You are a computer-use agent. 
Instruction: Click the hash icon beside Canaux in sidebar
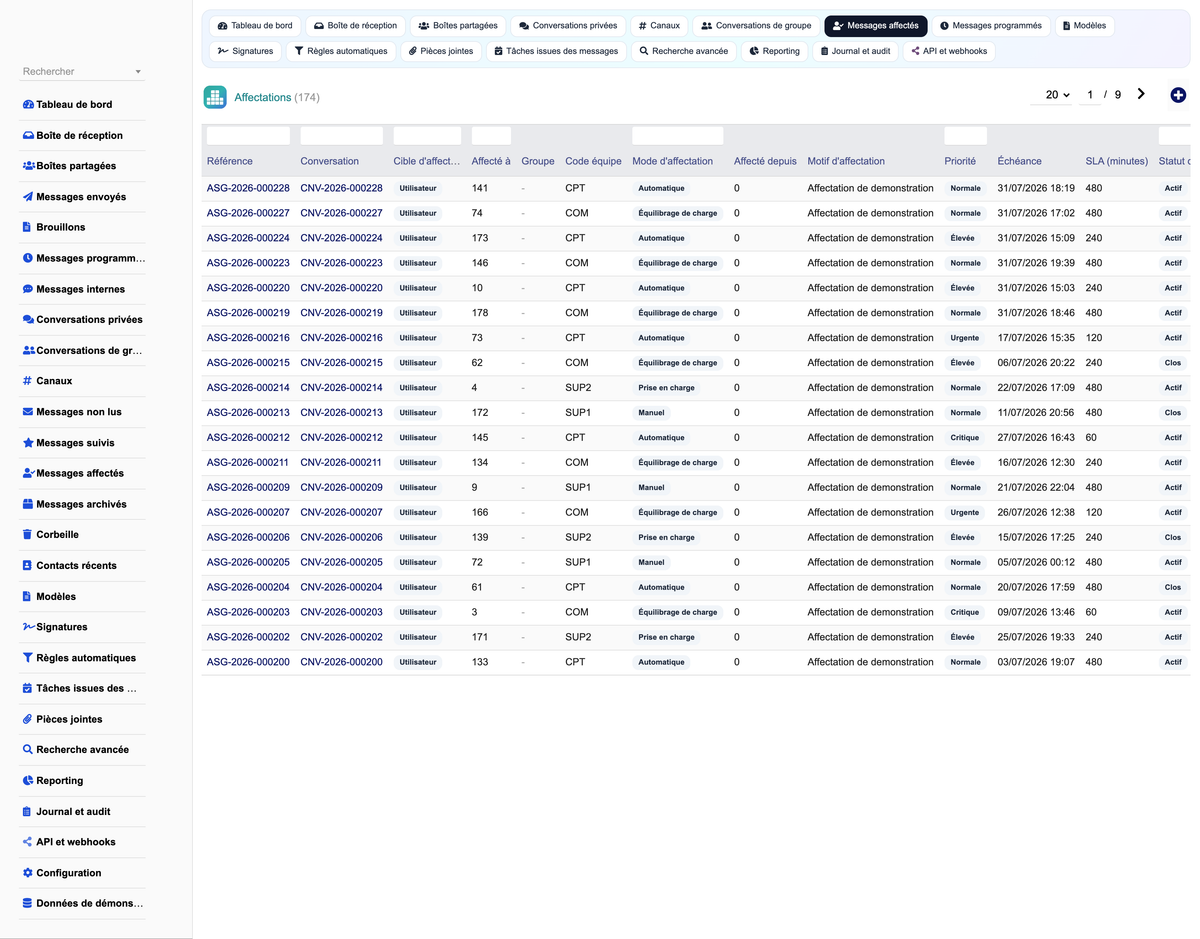tap(27, 381)
